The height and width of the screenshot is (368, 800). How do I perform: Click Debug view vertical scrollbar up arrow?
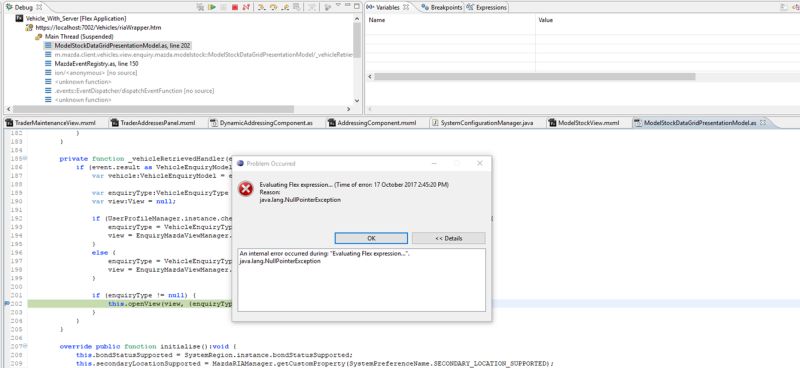click(357, 18)
